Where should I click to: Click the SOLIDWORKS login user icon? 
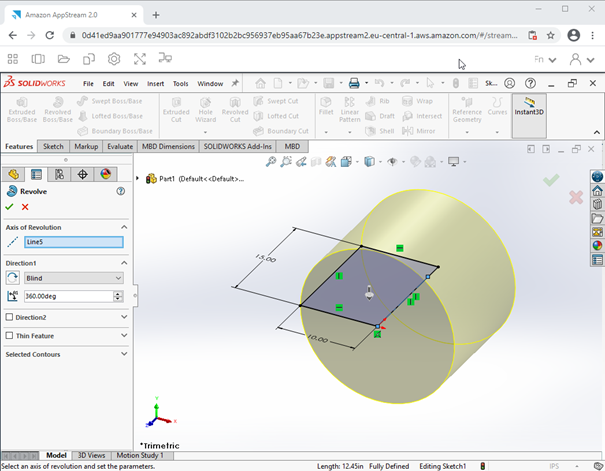tap(509, 83)
